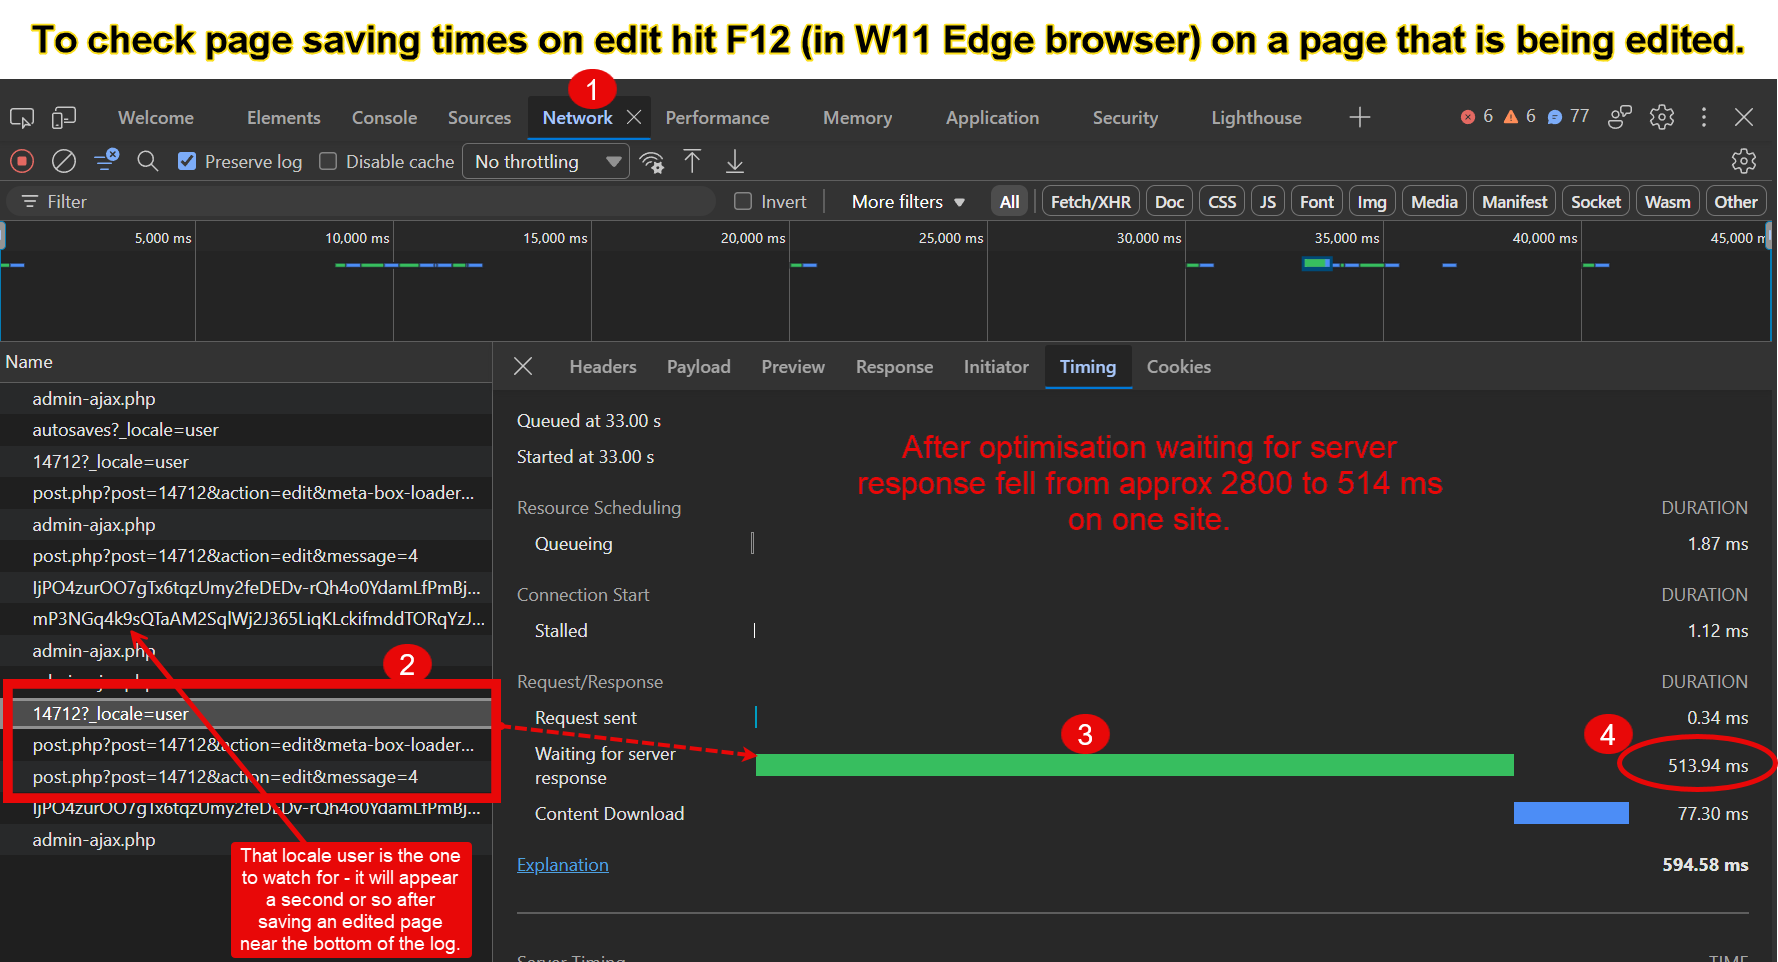Viewport: 1778px width, 962px height.
Task: Open the Security tab
Action: click(1125, 118)
